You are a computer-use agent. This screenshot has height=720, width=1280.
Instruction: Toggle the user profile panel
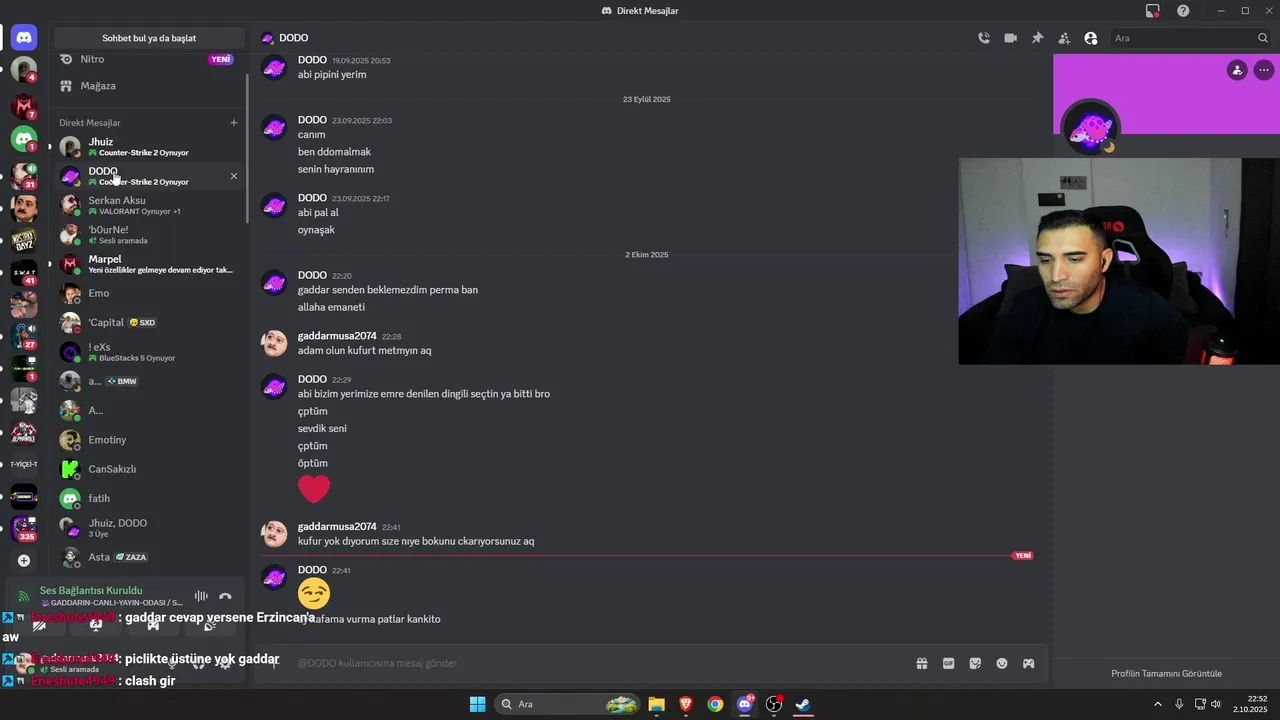1091,38
